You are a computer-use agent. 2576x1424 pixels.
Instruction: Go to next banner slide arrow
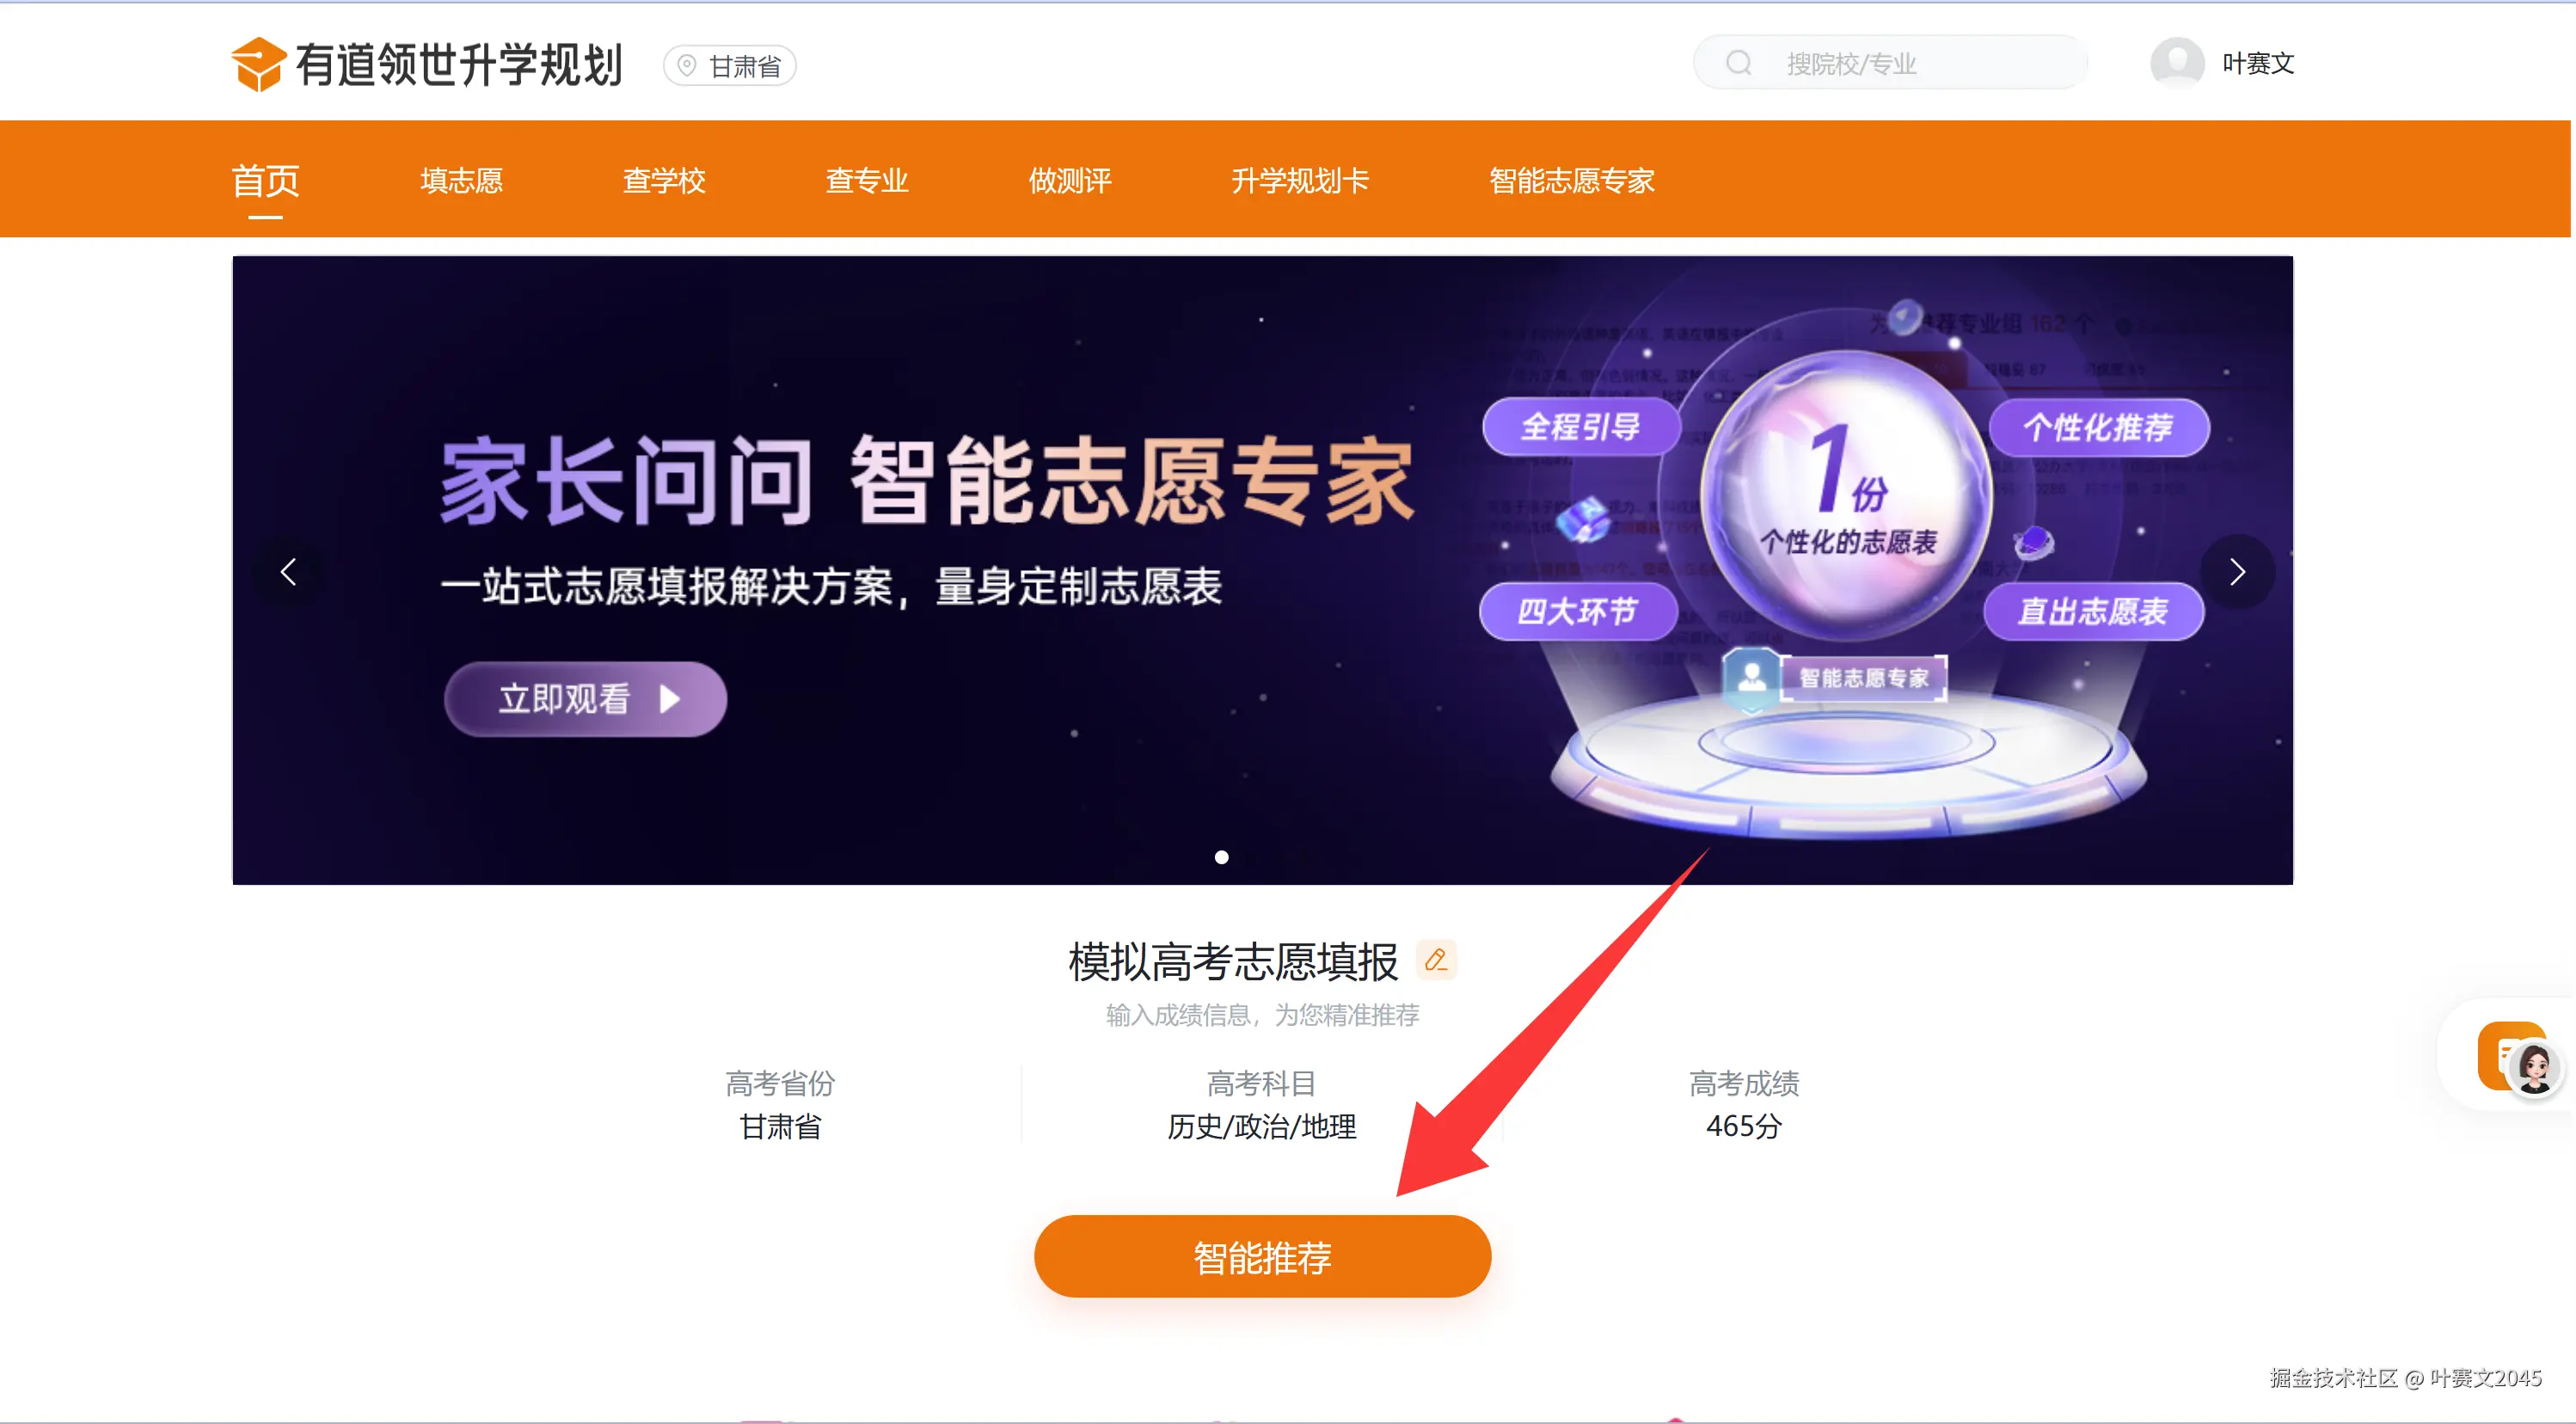(x=2237, y=572)
